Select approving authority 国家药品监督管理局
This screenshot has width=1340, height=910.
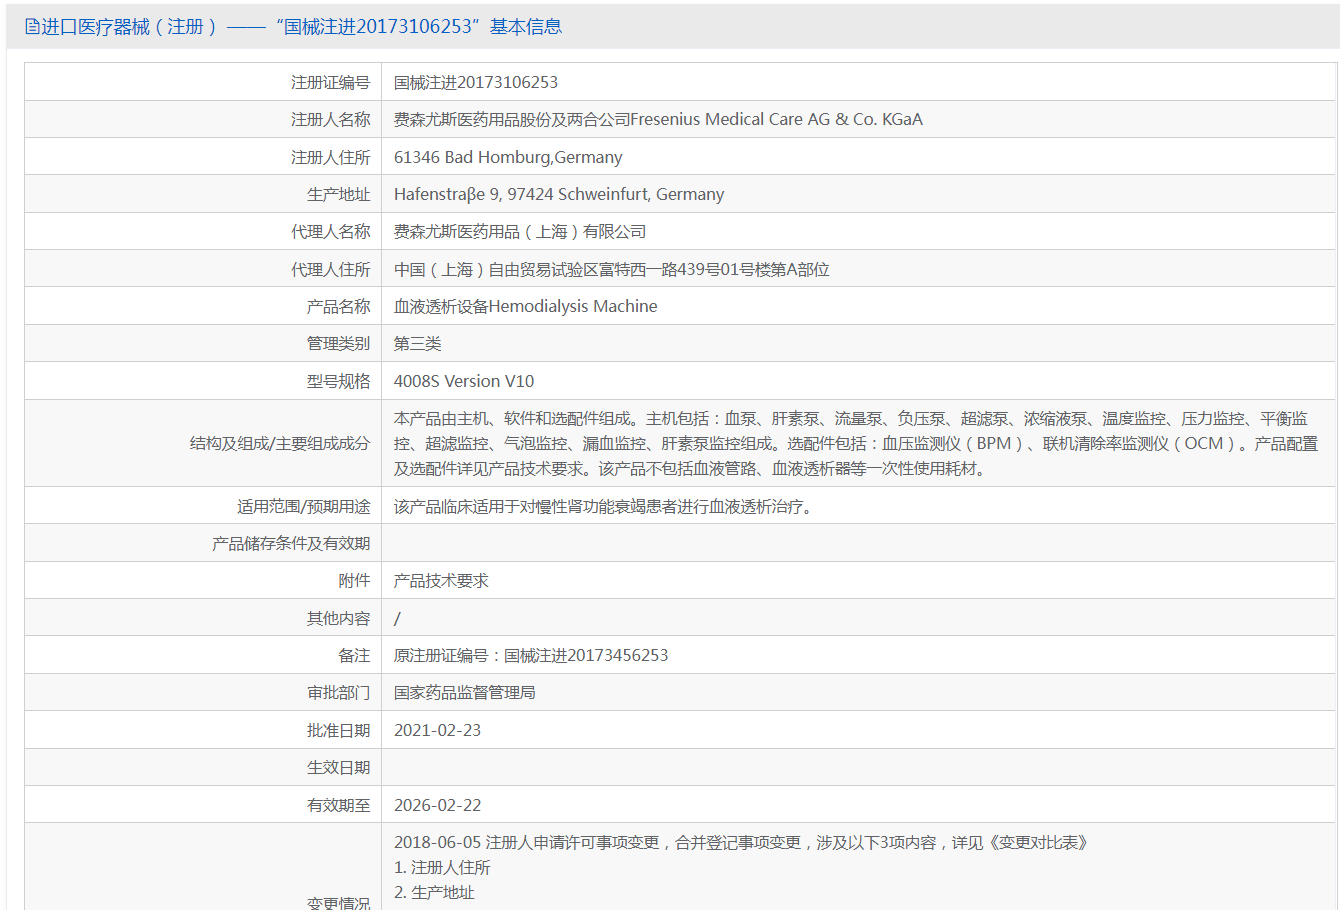pos(465,692)
